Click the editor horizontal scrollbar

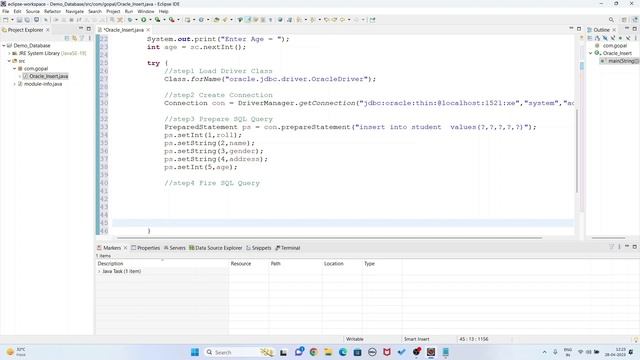(x=329, y=237)
